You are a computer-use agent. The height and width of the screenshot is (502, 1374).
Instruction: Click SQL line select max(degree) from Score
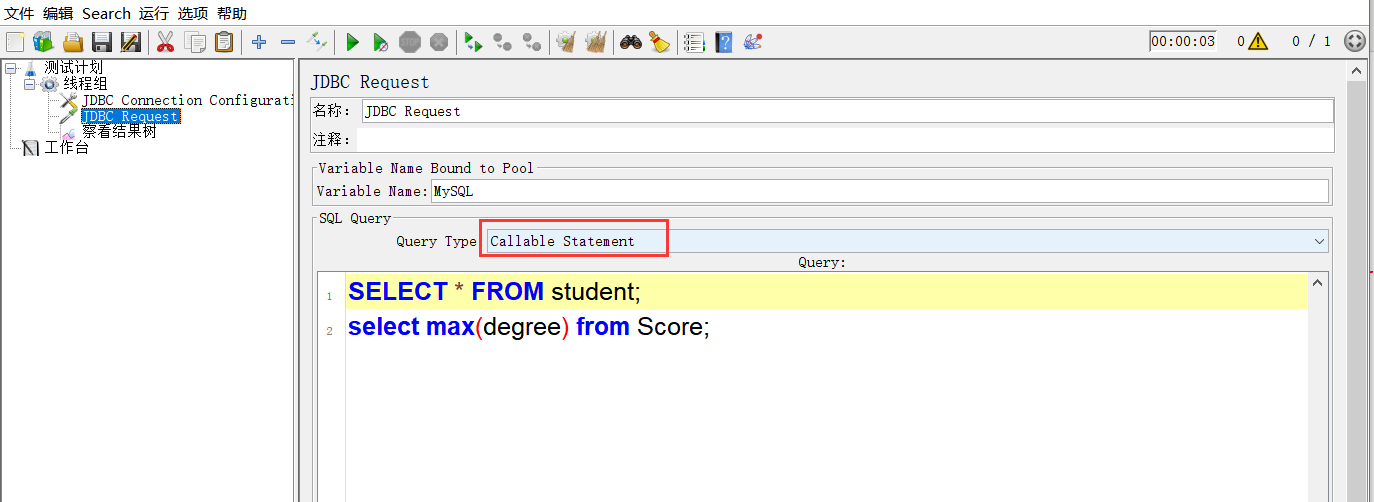tap(529, 327)
